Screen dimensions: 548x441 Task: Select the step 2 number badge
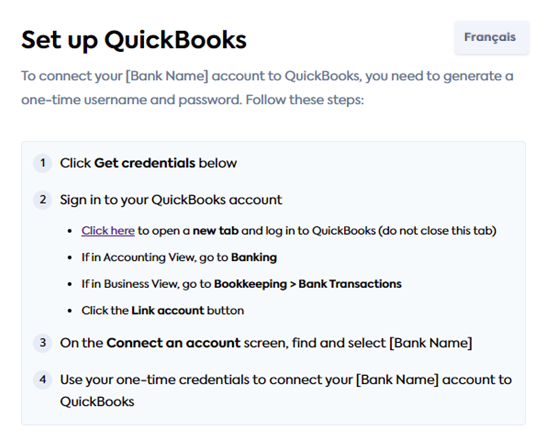click(43, 200)
